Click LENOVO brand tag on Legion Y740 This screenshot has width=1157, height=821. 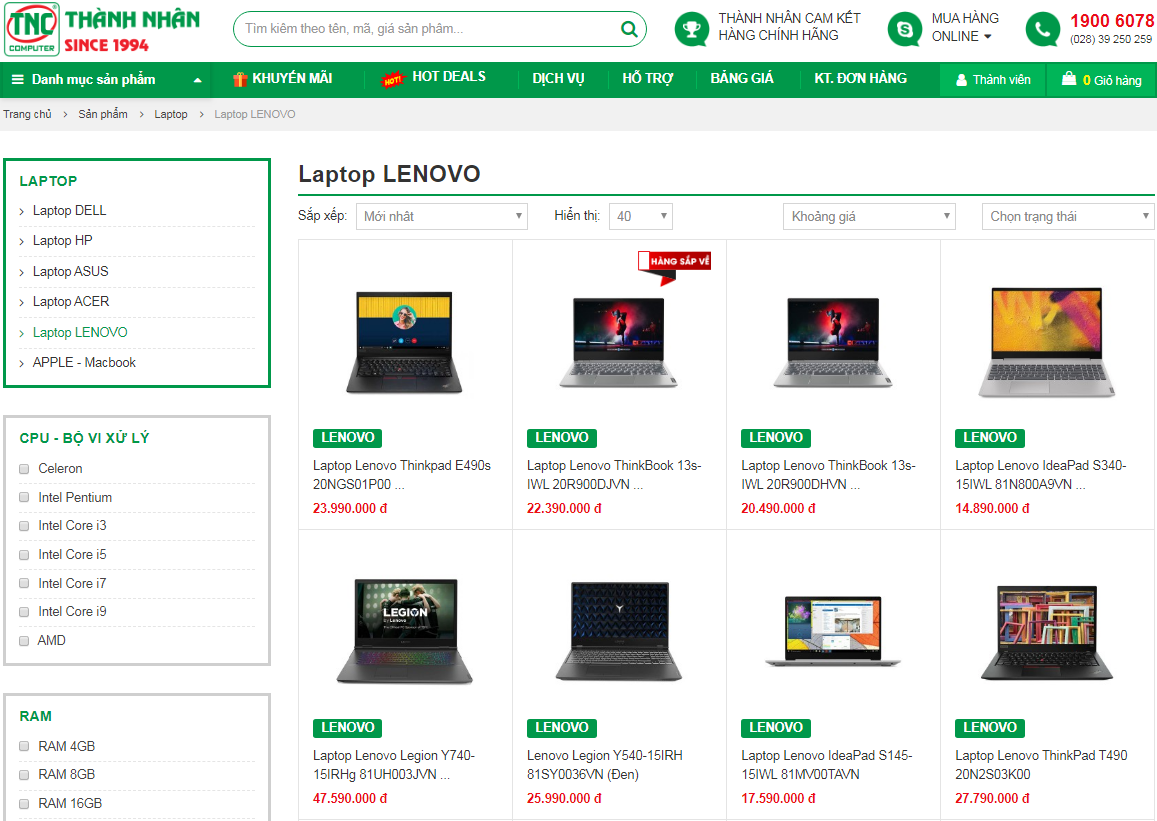pos(348,727)
